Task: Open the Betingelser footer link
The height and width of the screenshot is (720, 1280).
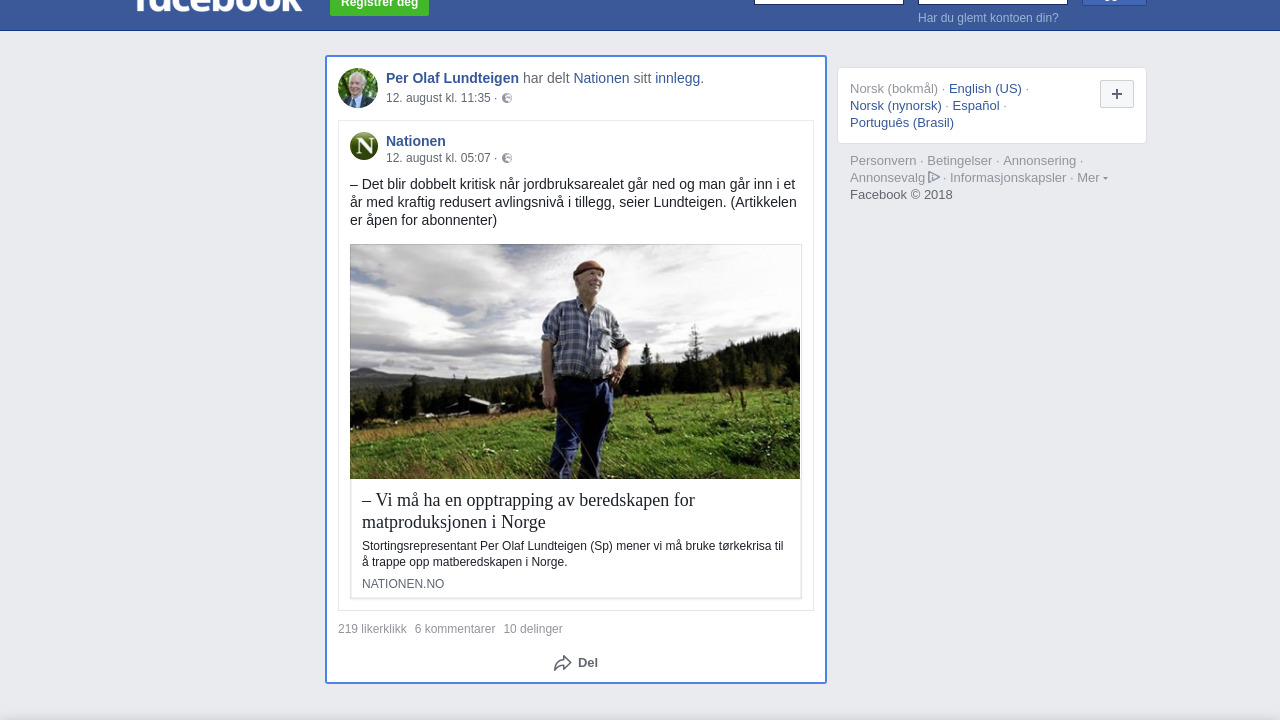Action: (960, 161)
